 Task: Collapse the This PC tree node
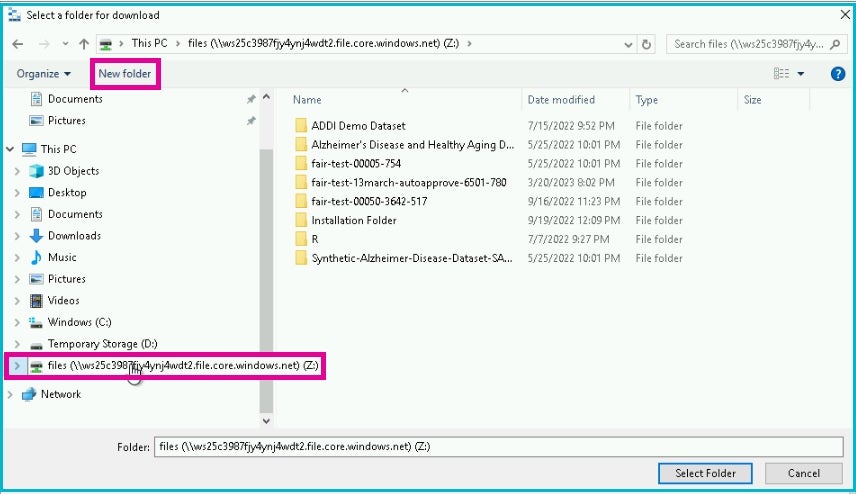[x=10, y=149]
